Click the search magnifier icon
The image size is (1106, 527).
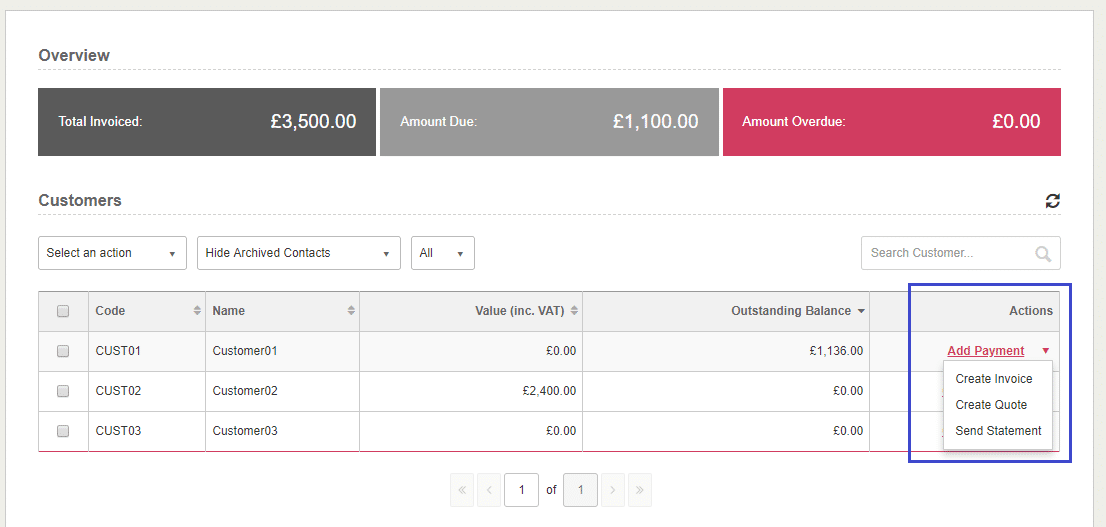pyautogui.click(x=1043, y=254)
